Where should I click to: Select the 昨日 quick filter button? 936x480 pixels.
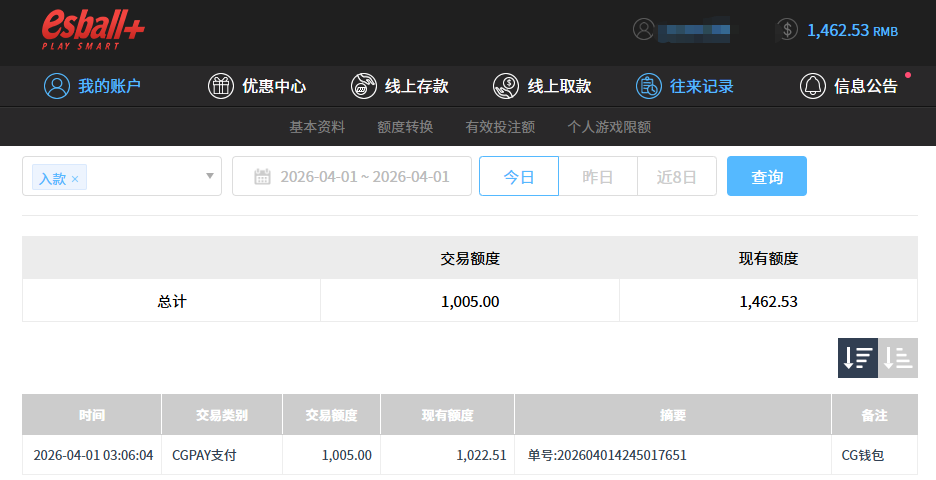point(597,177)
